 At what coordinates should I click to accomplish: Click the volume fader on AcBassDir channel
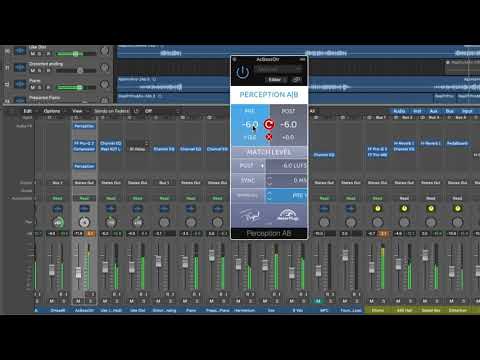(x=78, y=272)
